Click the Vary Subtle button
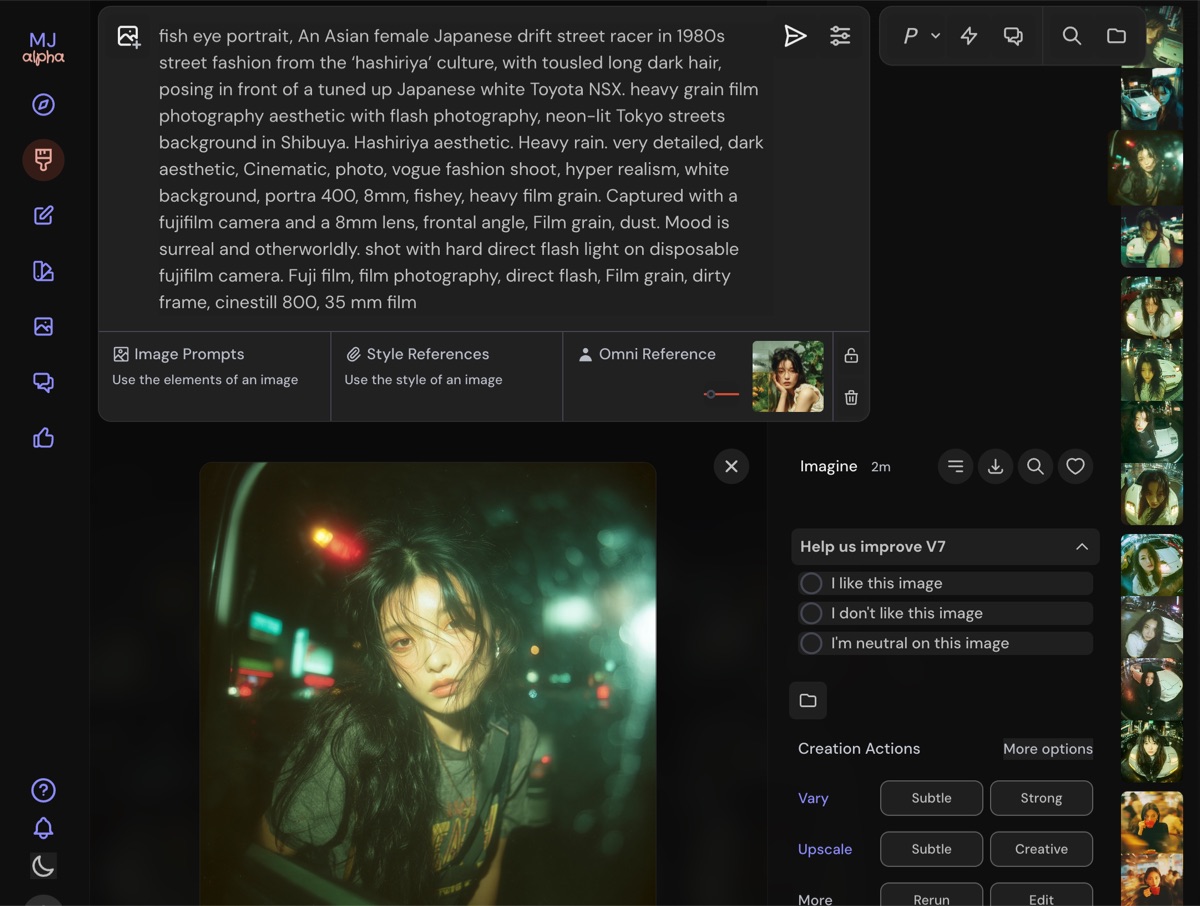 (x=931, y=798)
